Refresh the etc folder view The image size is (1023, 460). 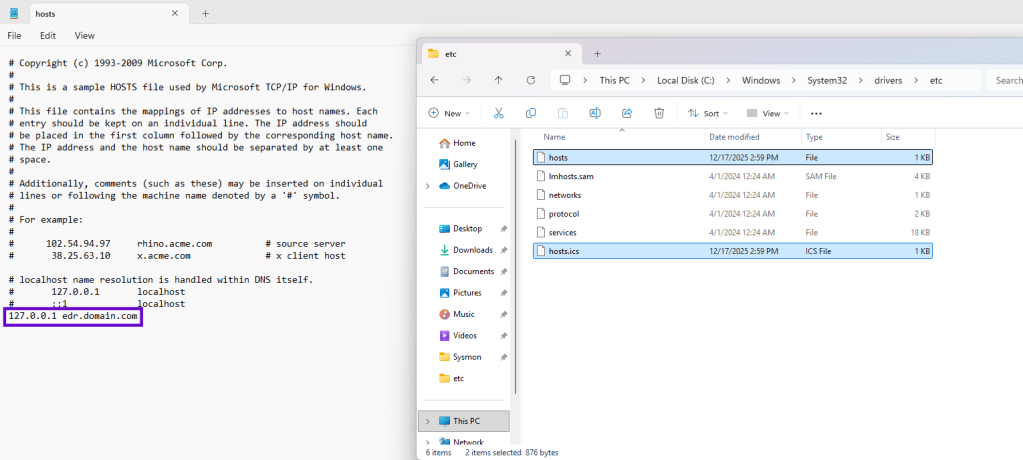point(531,80)
